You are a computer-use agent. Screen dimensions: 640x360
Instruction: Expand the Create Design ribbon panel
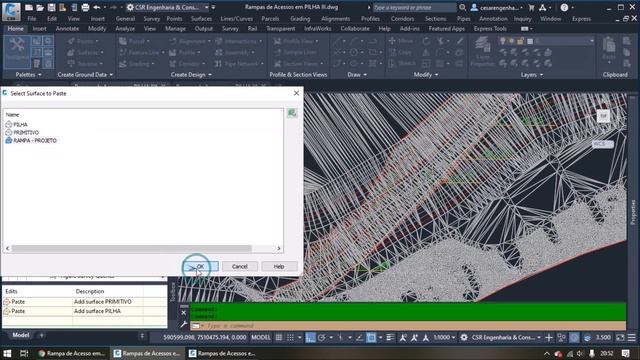point(191,75)
